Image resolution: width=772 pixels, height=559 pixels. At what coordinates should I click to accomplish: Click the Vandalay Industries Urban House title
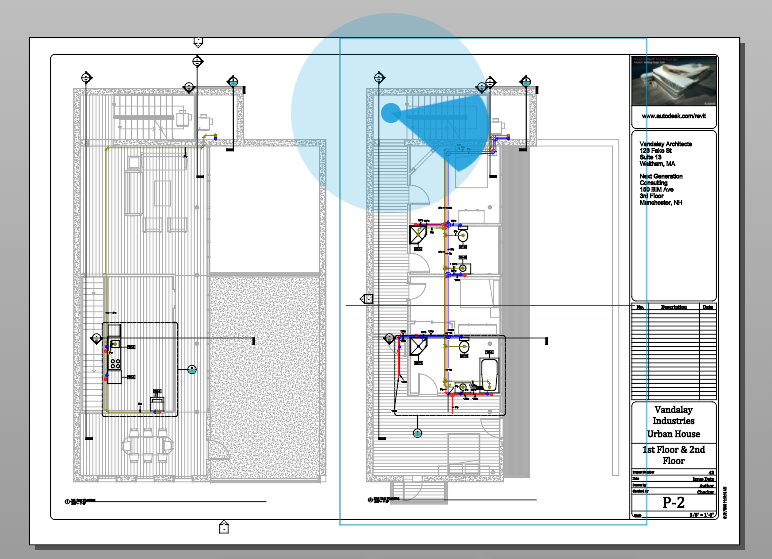point(674,422)
